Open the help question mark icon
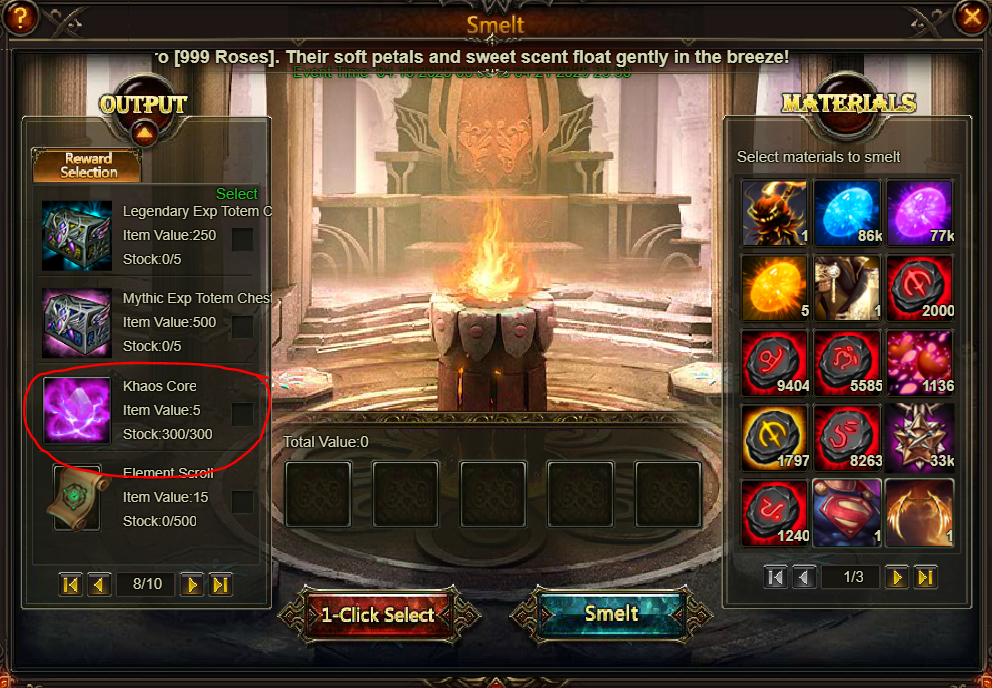 (20, 17)
